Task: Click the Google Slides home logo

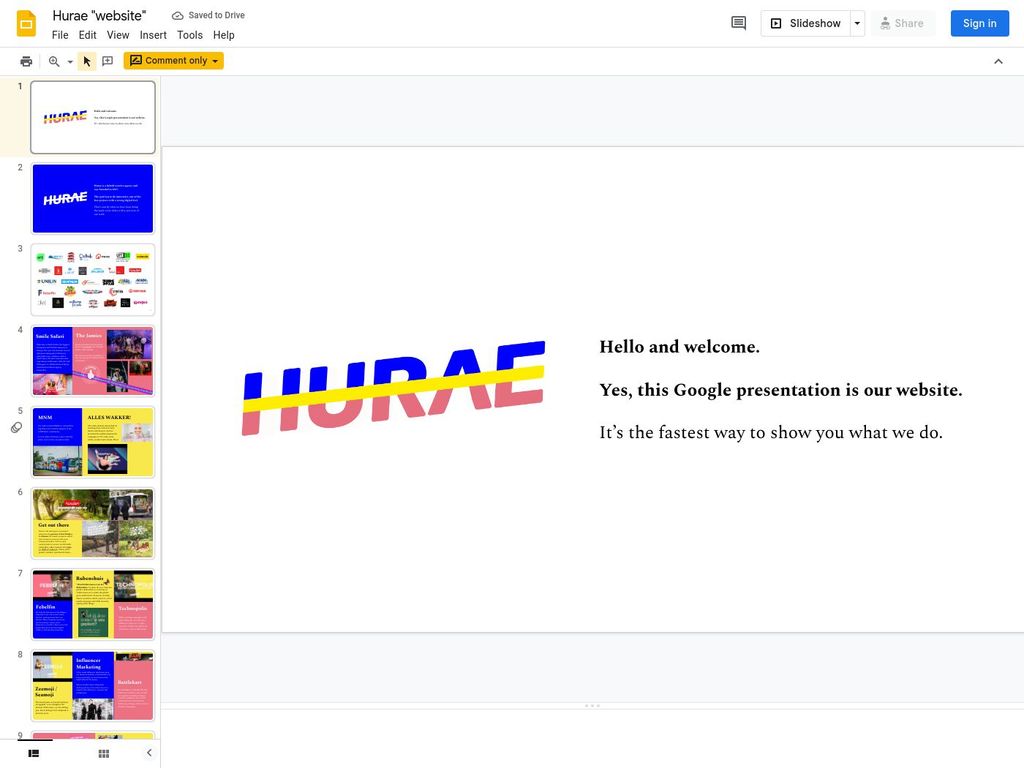Action: point(26,24)
